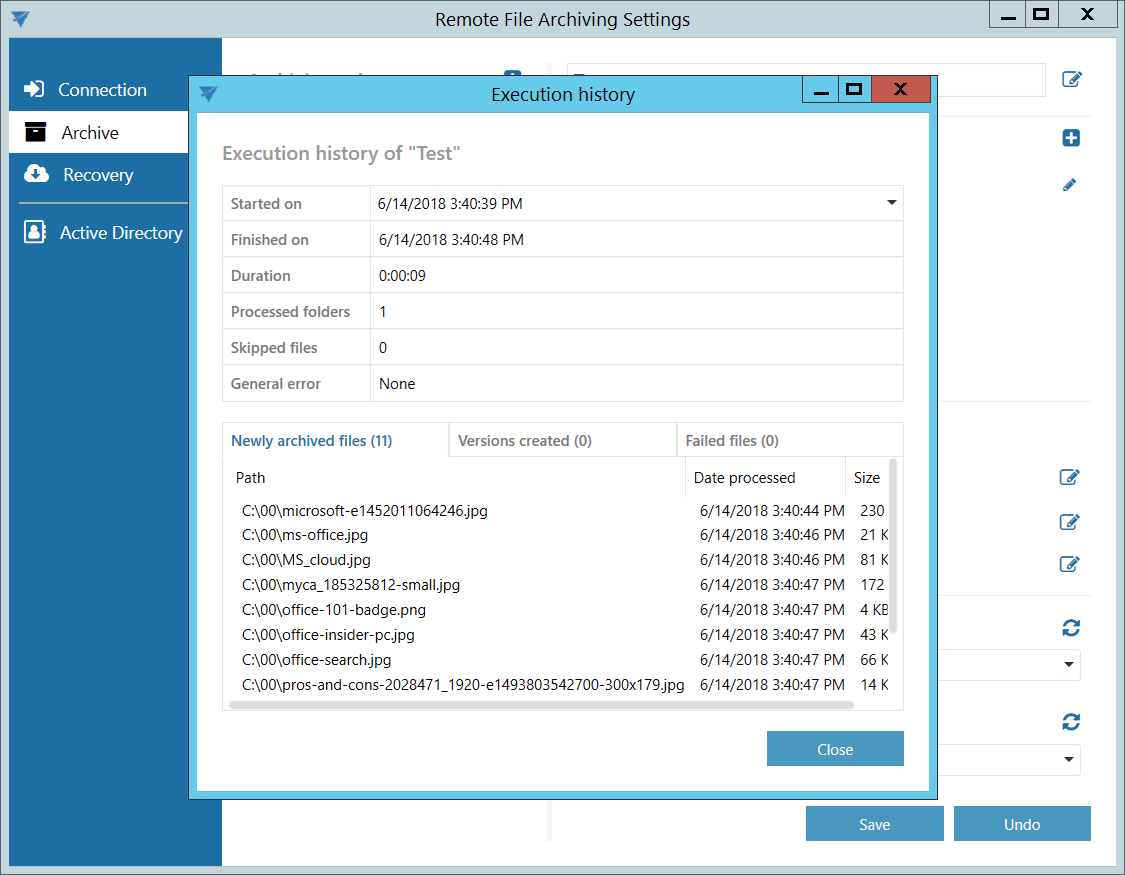
Task: Go to the Recovery cloud section
Action: pyautogui.click(x=97, y=175)
